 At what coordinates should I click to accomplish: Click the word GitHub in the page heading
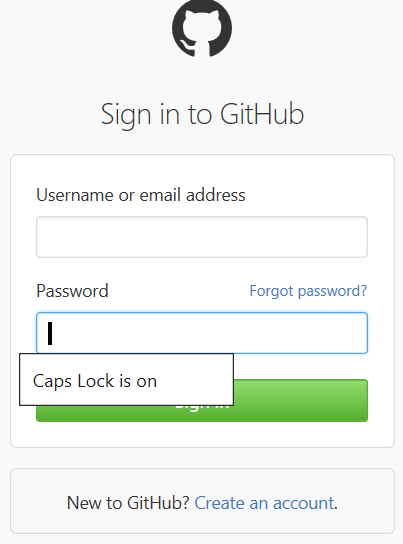point(262,114)
